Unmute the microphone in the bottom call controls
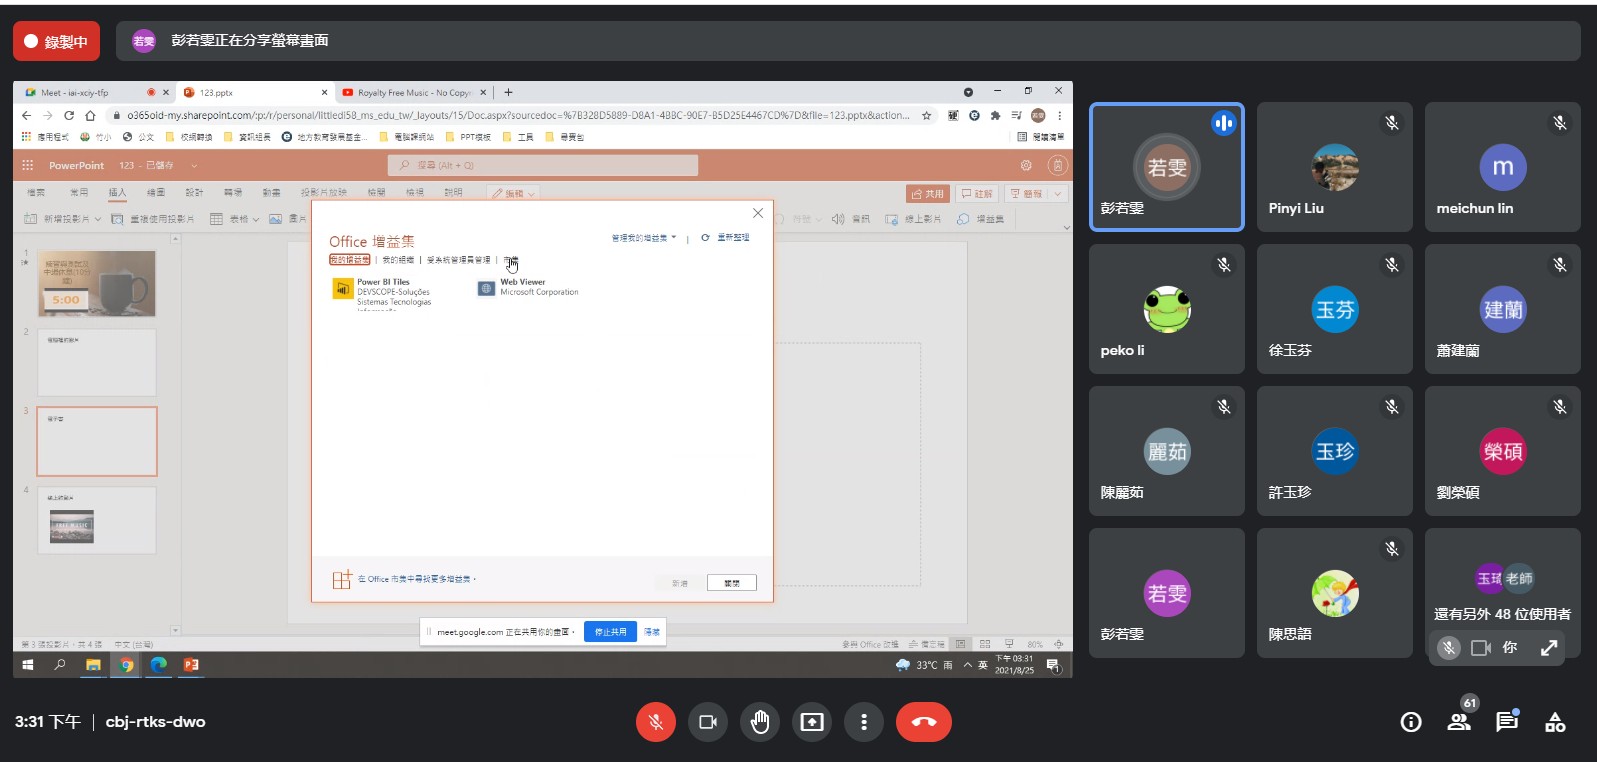This screenshot has height=762, width=1597. [x=656, y=722]
